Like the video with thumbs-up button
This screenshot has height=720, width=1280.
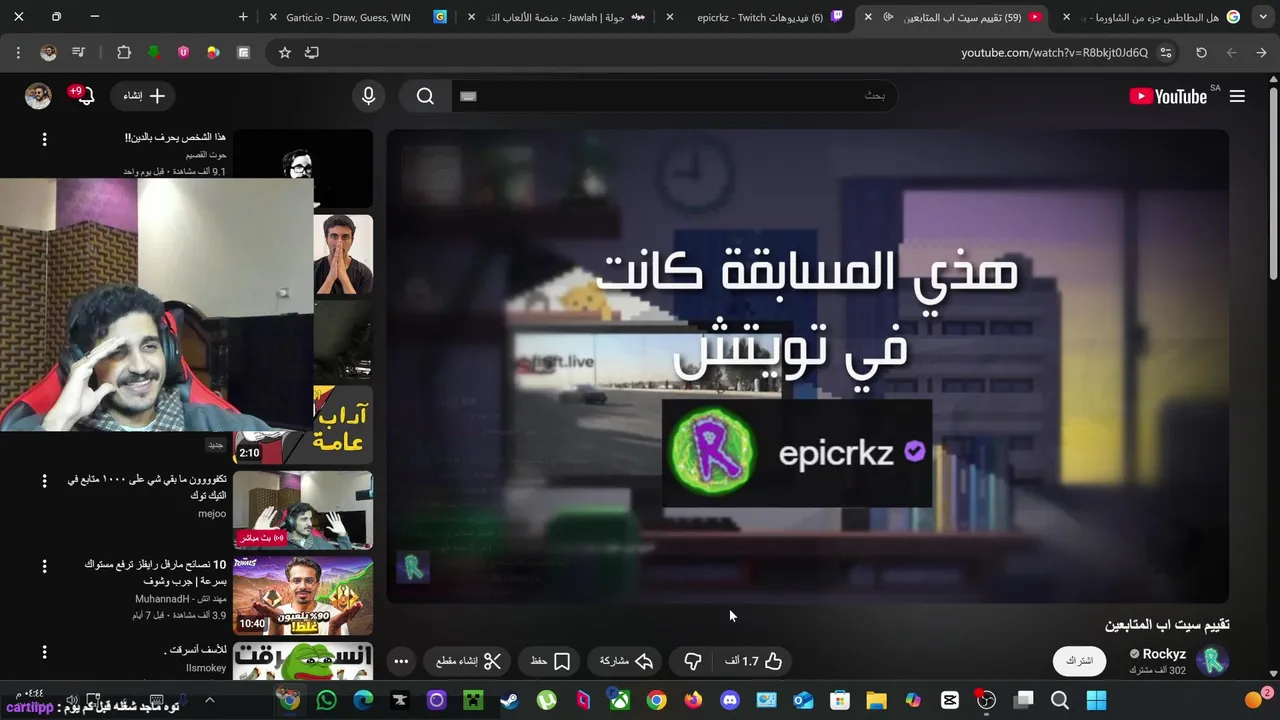pos(753,661)
